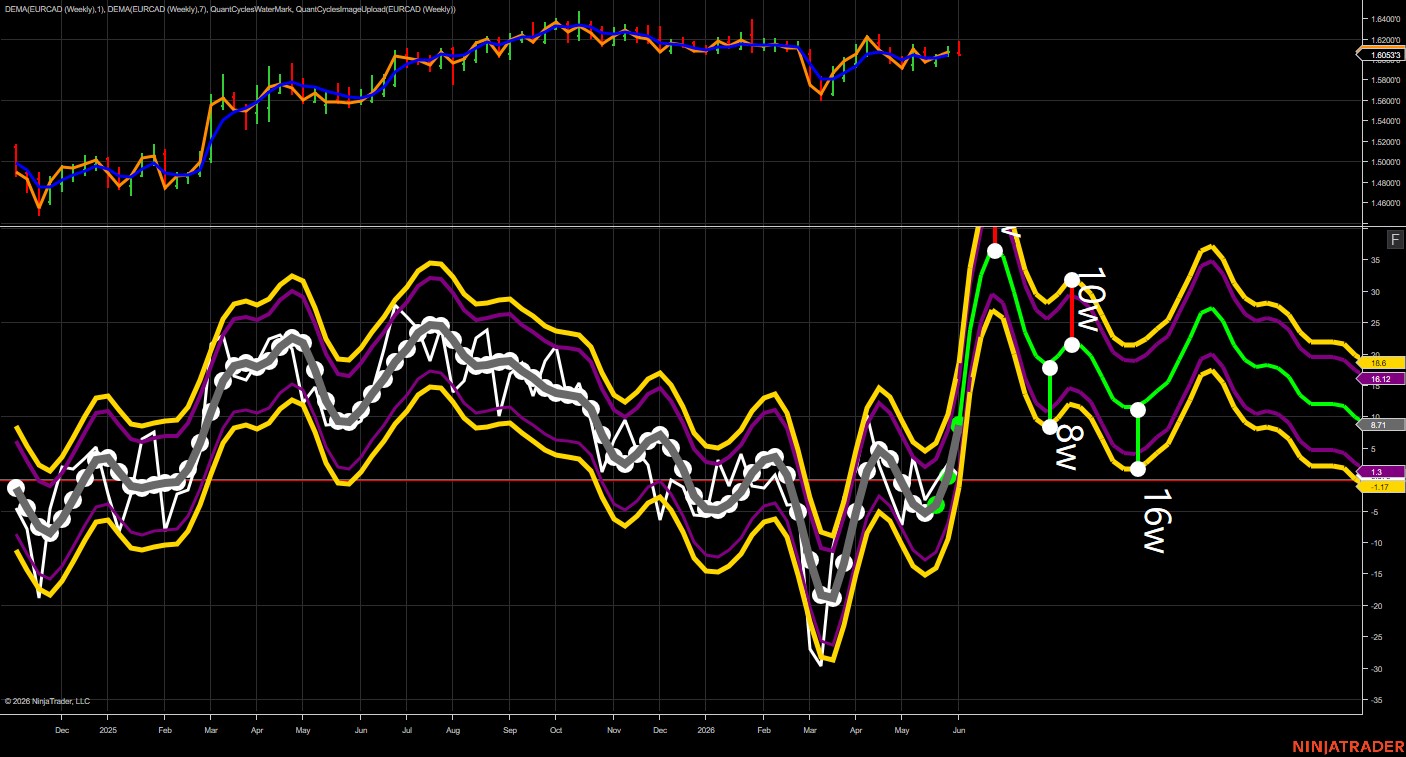Image resolution: width=1406 pixels, height=757 pixels.
Task: Click the 2025 label on the time axis
Action: click(109, 731)
